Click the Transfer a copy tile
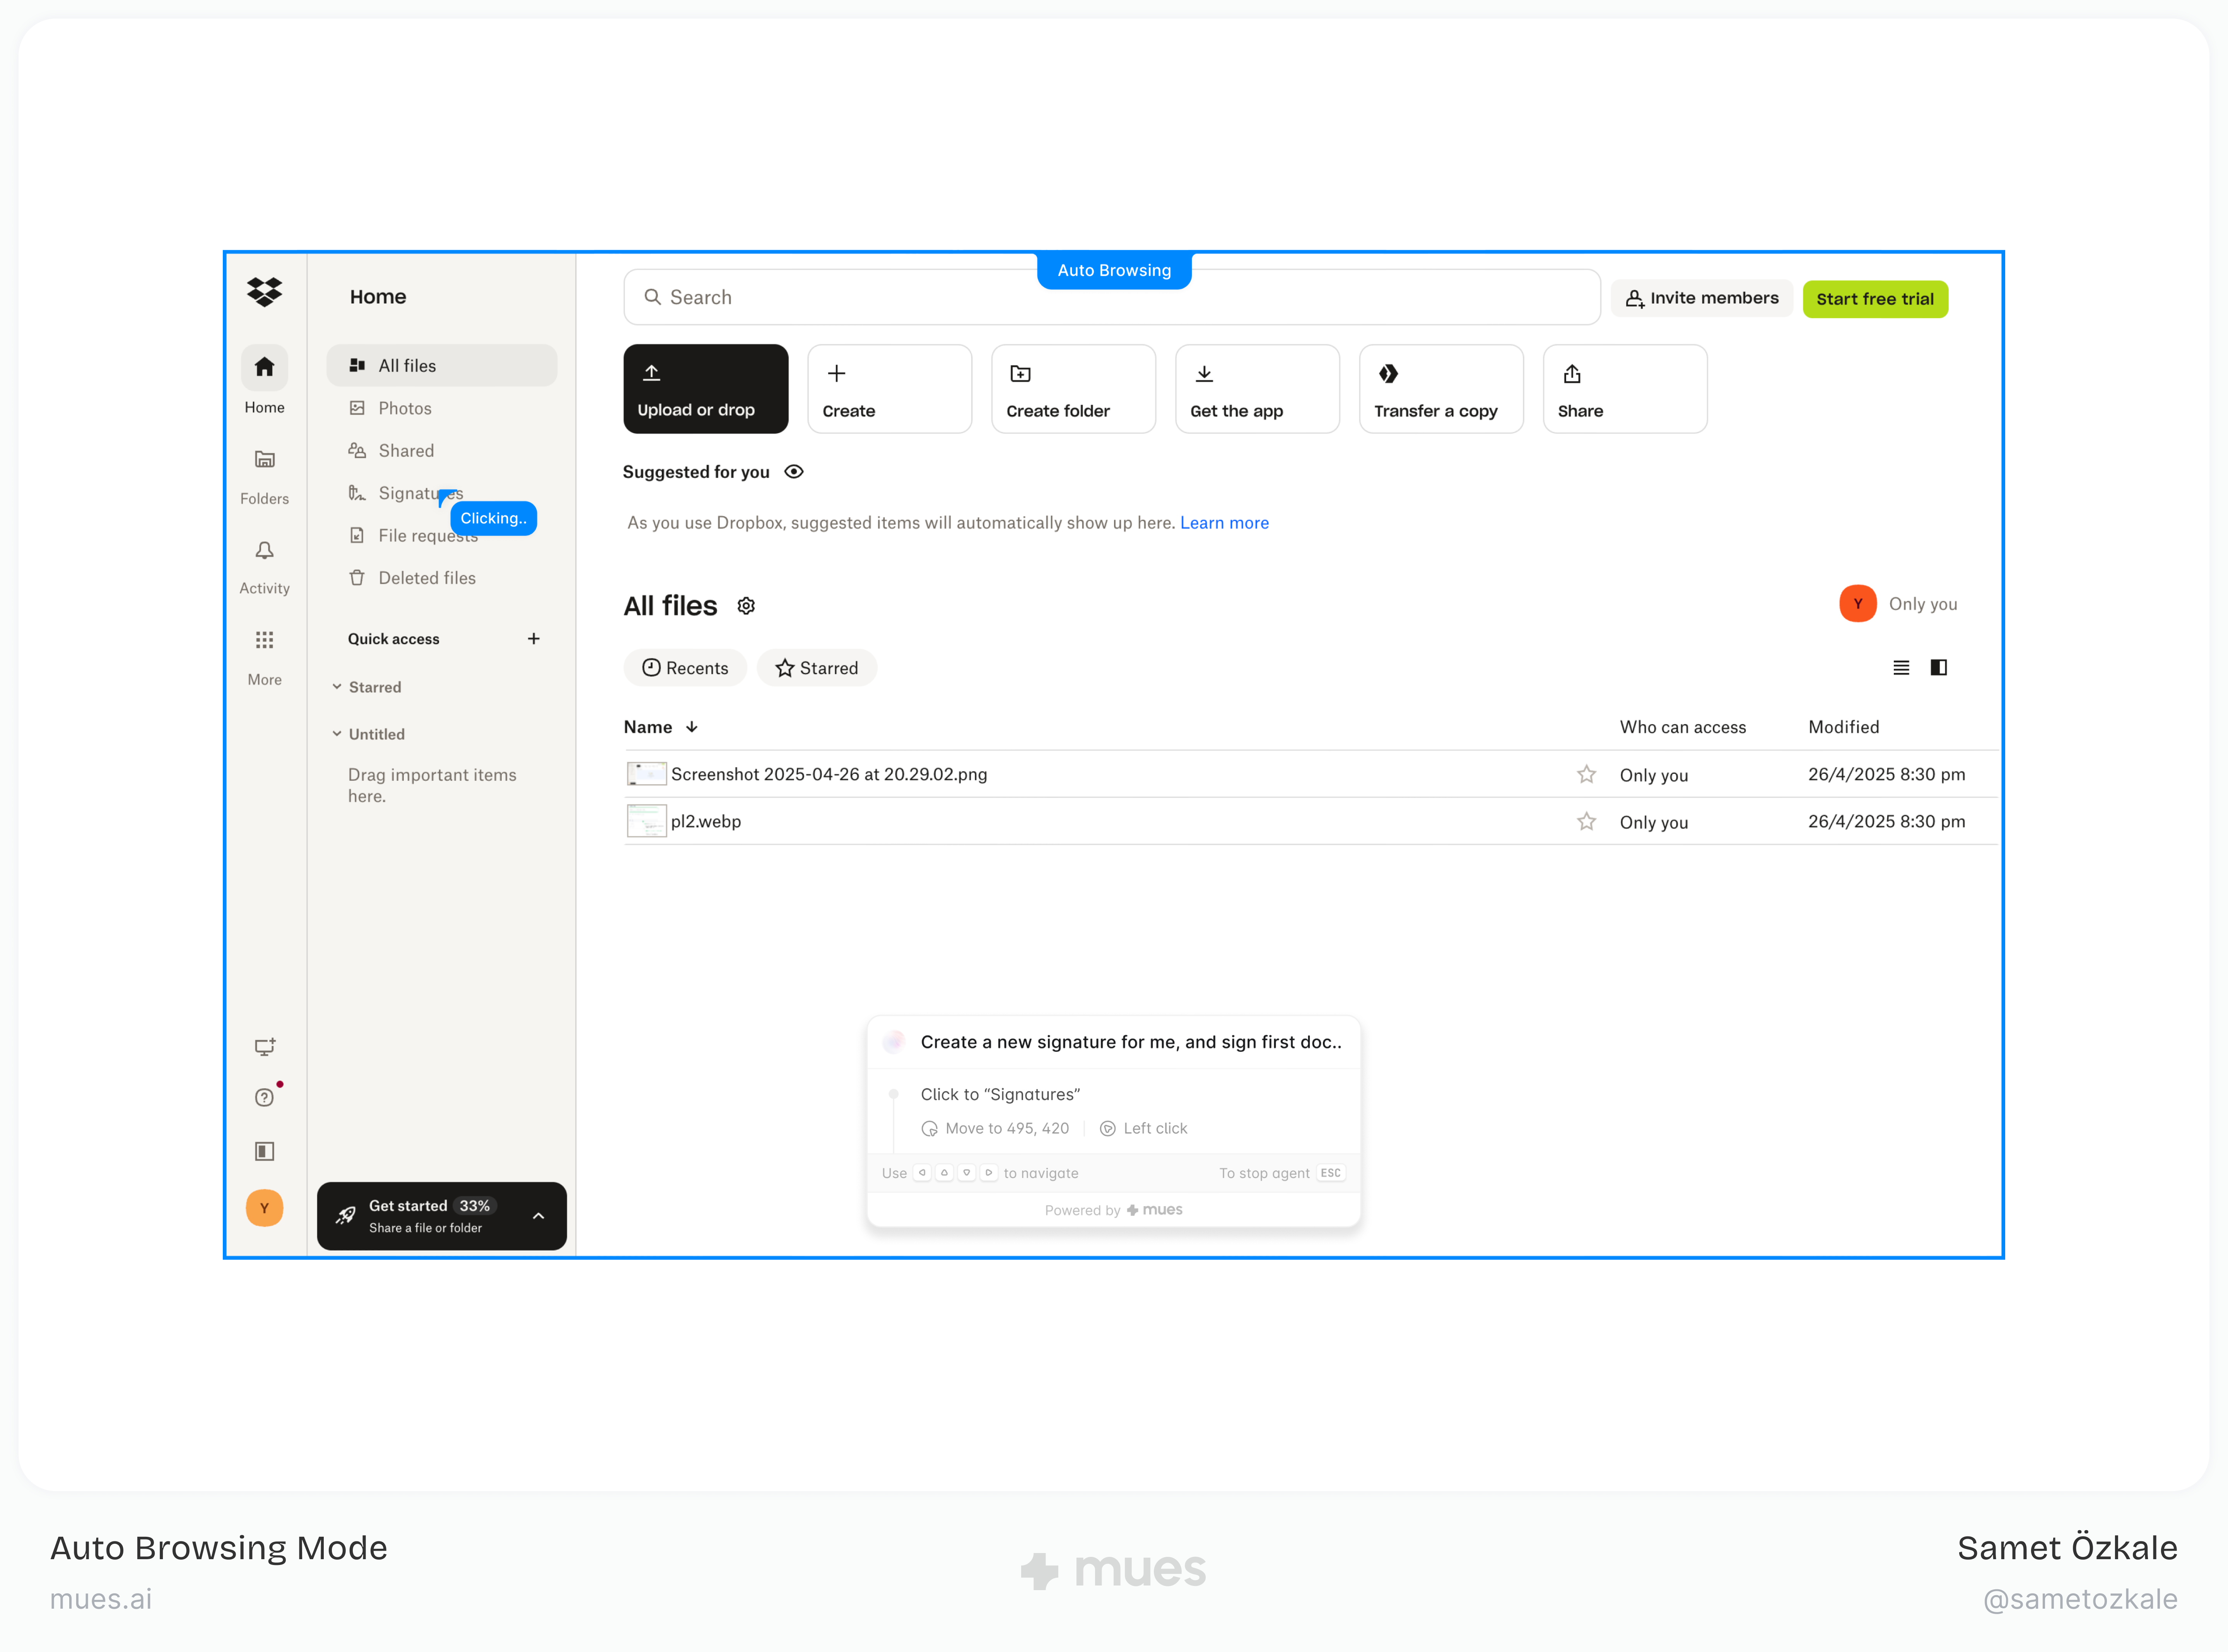The image size is (2228, 1652). pyautogui.click(x=1440, y=389)
